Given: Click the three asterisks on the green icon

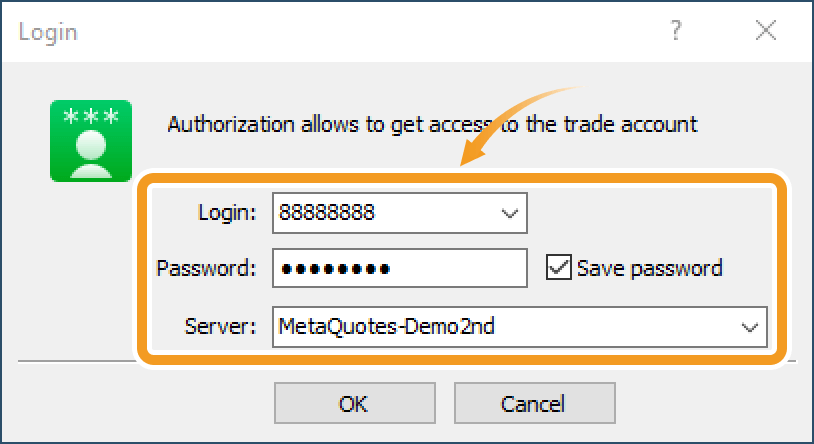Looking at the screenshot, I should click(x=90, y=117).
